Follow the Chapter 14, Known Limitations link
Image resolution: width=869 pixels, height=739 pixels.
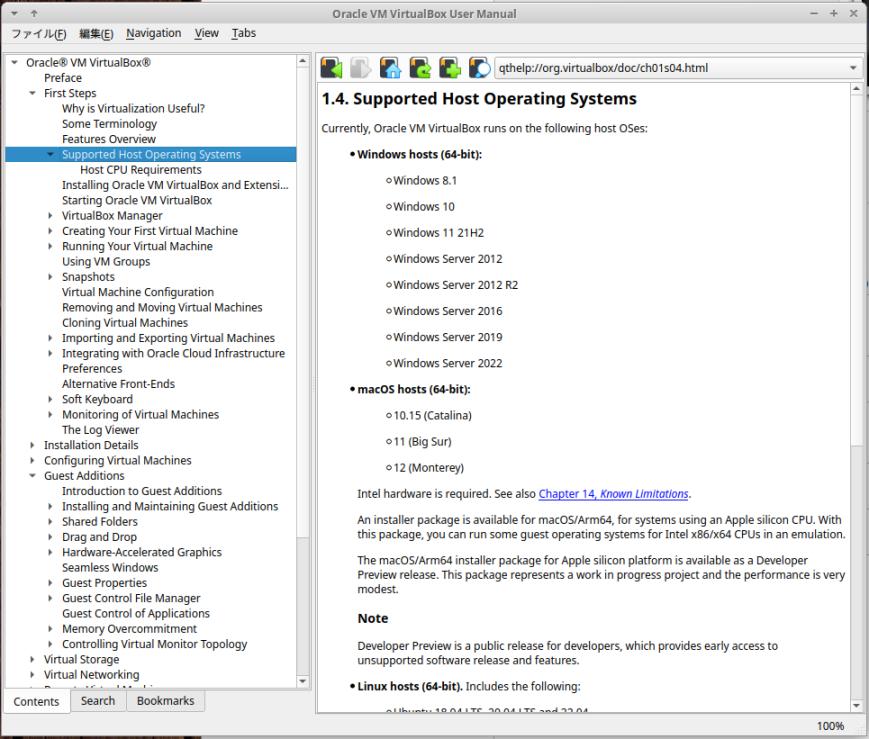(614, 493)
